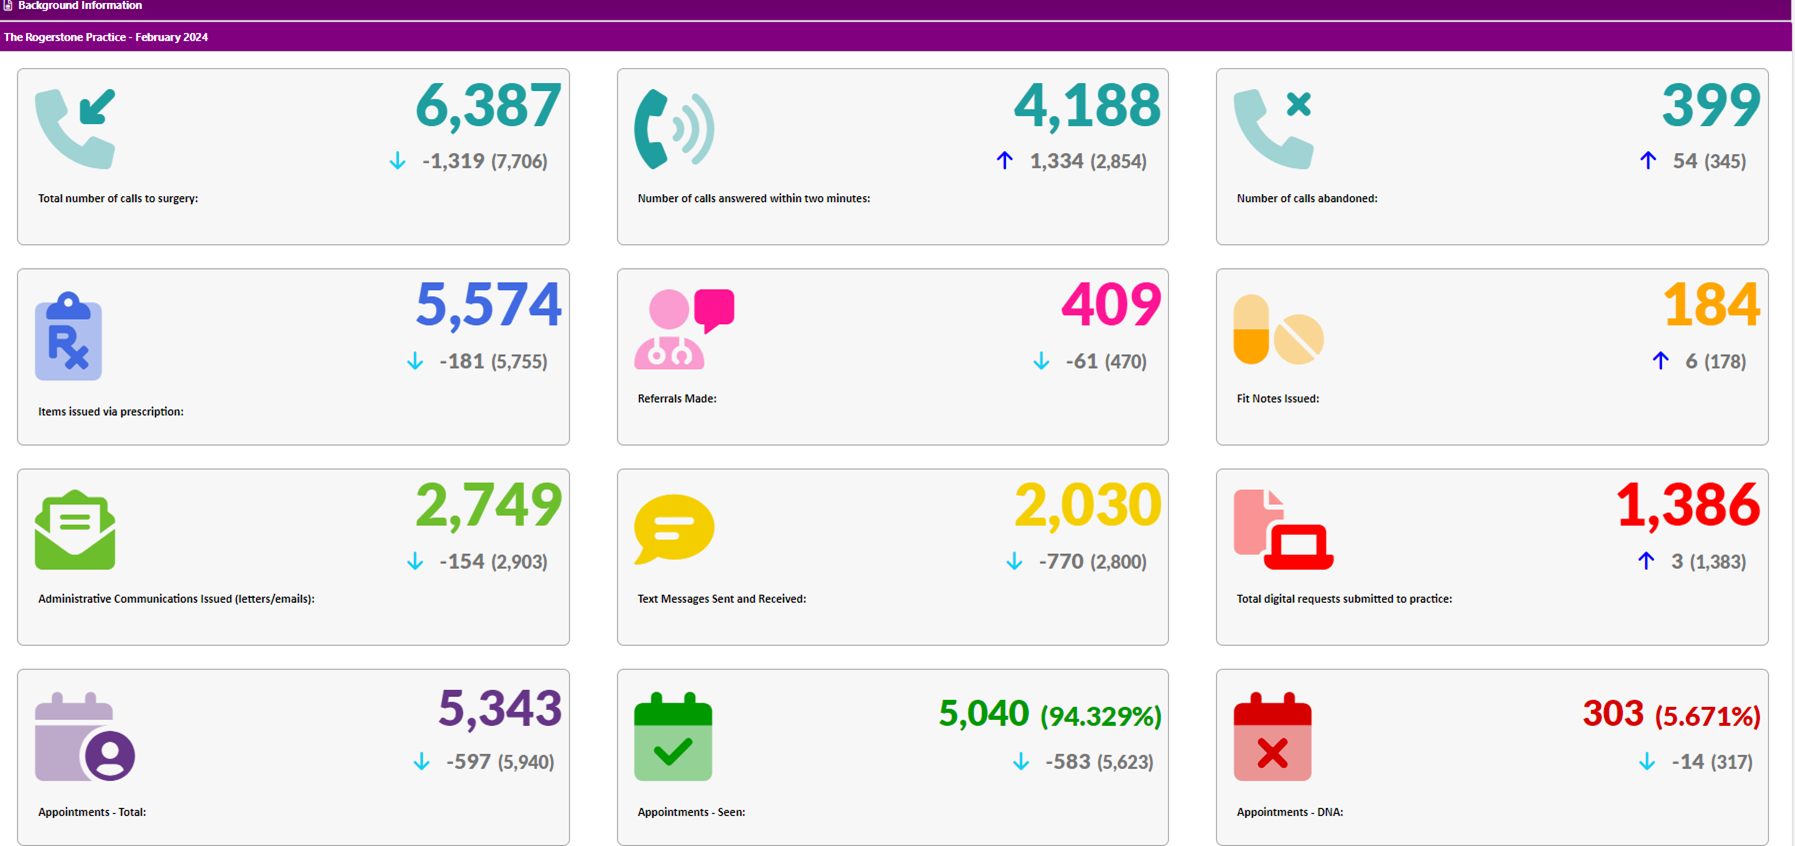Screen dimensions: 1795x846
Task: Click down arrow beside -770 text messages
Action: click(x=1014, y=562)
